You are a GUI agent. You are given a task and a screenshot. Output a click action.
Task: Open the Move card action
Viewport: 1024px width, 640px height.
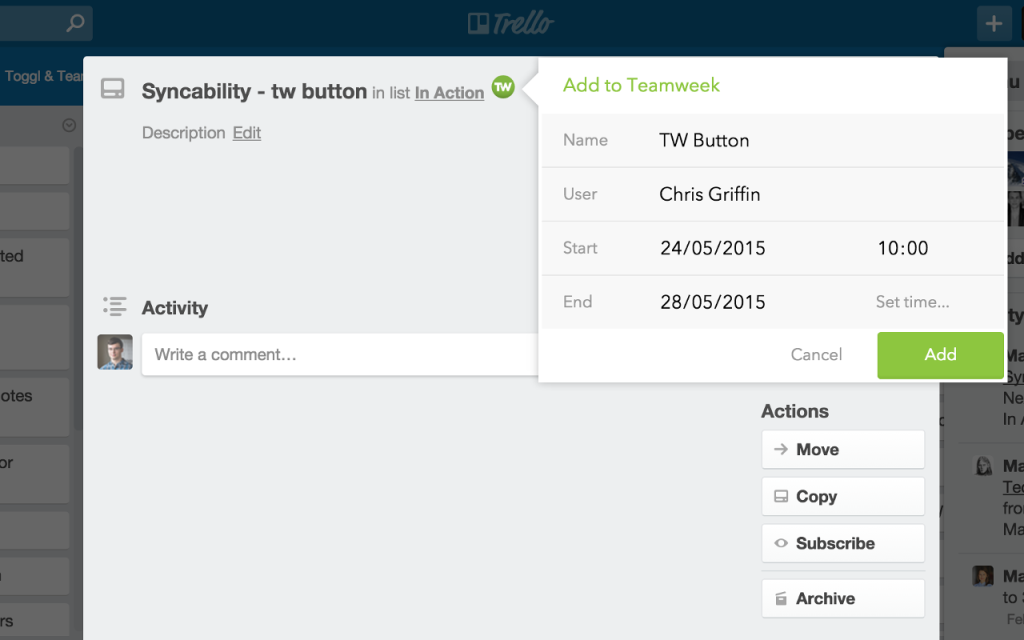(x=842, y=450)
